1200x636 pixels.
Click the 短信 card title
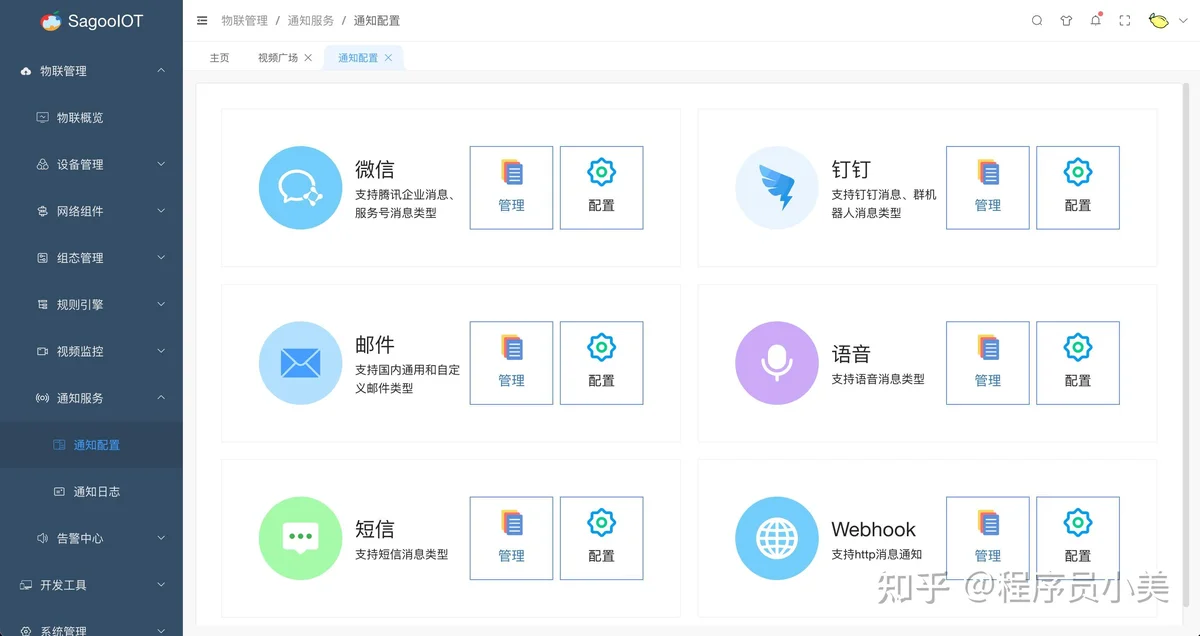[375, 529]
